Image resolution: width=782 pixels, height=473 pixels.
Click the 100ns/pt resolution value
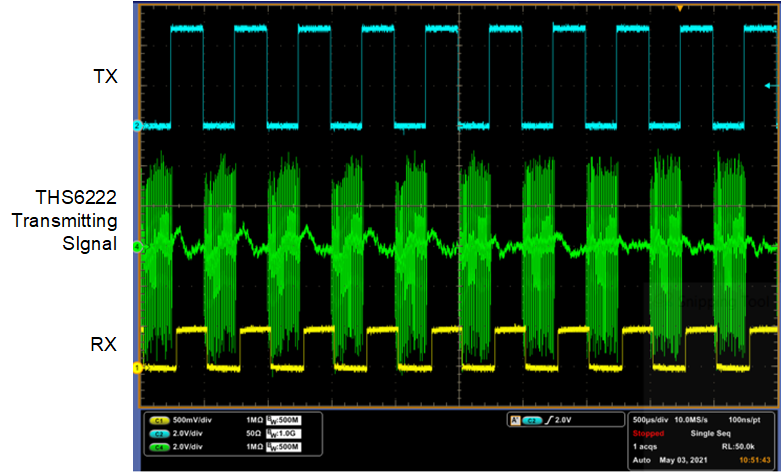[745, 420]
